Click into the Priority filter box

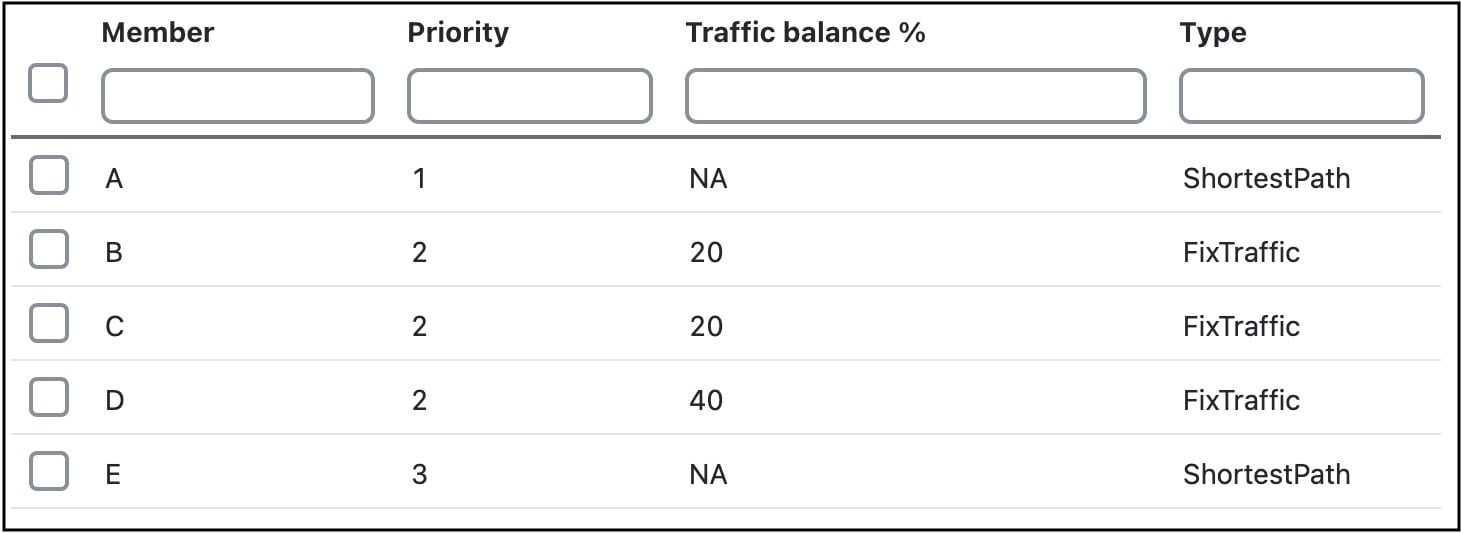[530, 96]
